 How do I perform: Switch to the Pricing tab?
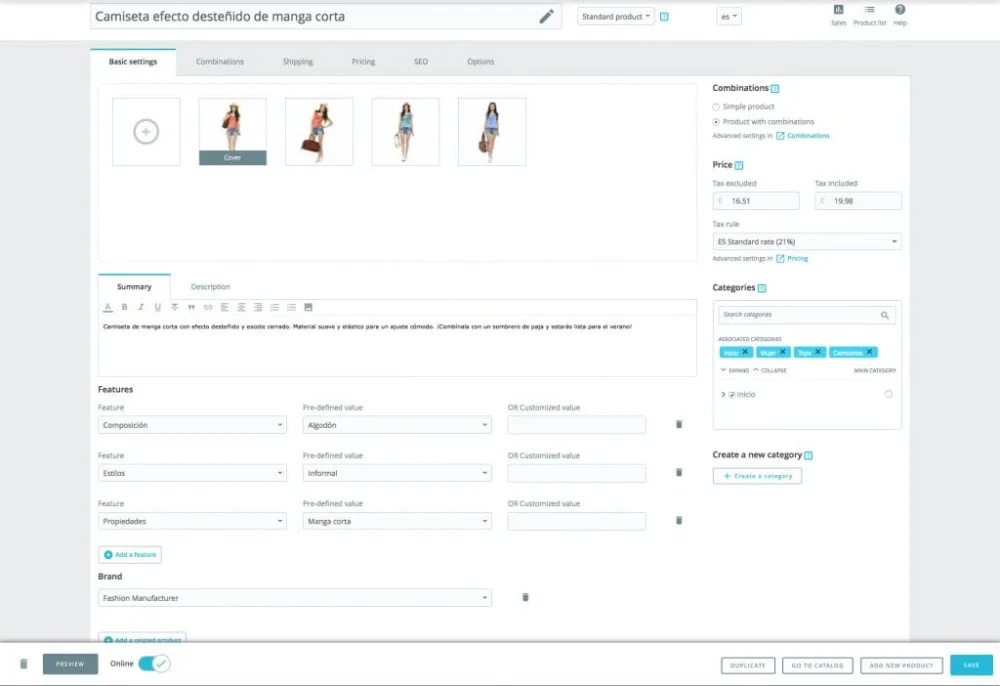(364, 62)
